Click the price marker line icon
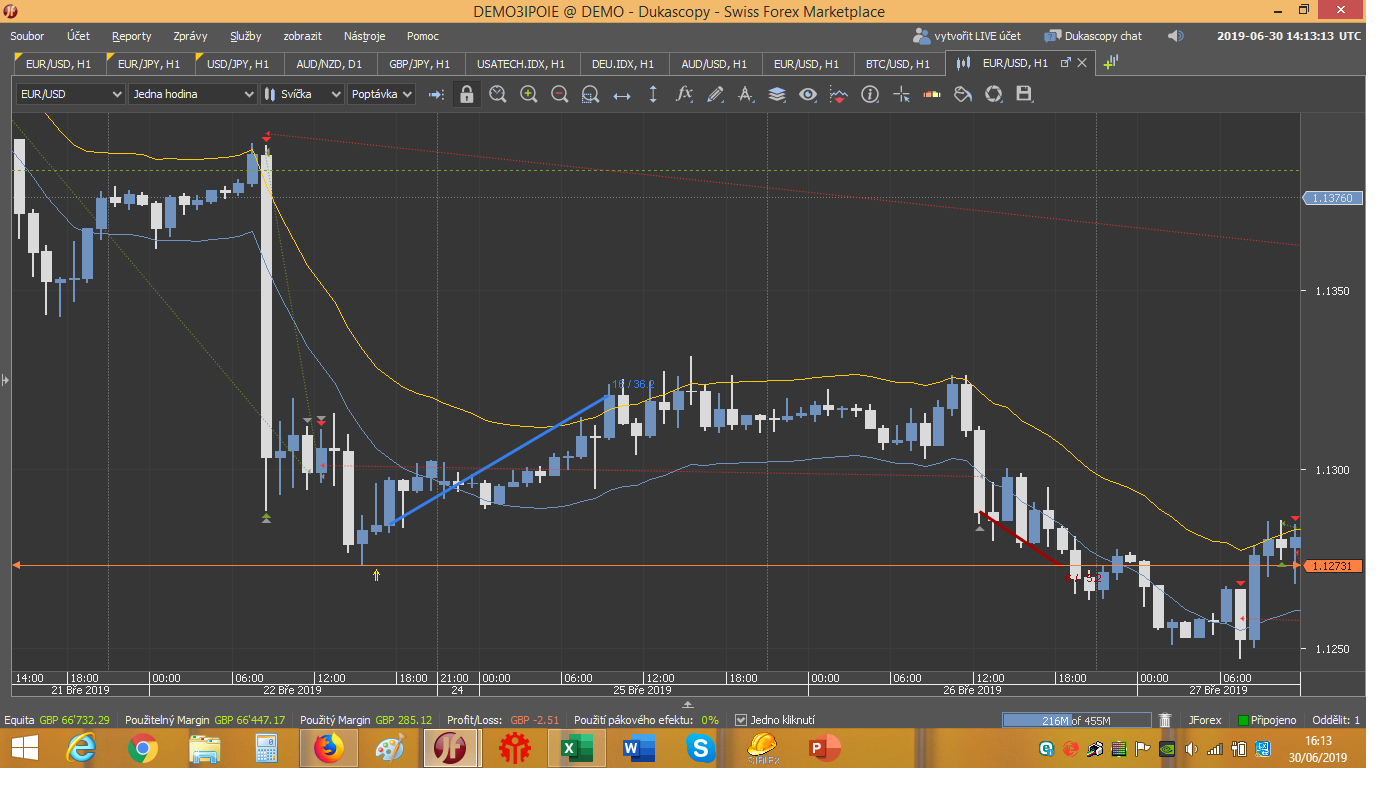The width and height of the screenshot is (1399, 794). pyautogui.click(x=839, y=94)
